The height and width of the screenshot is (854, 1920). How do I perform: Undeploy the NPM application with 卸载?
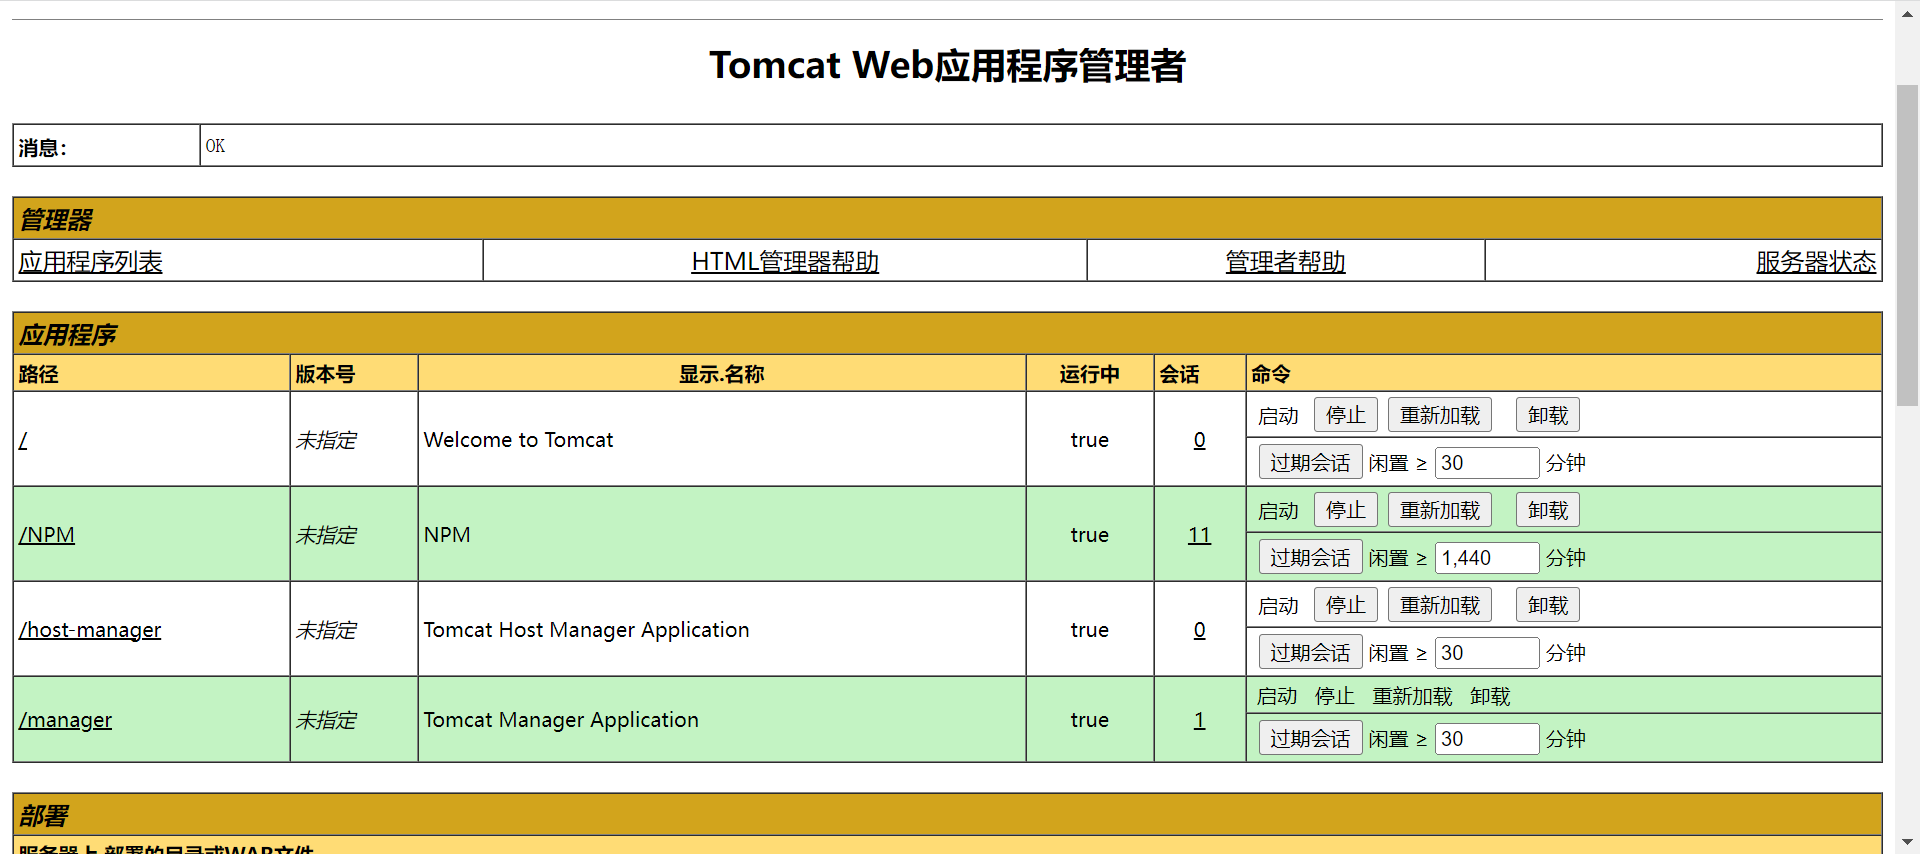[x=1548, y=510]
